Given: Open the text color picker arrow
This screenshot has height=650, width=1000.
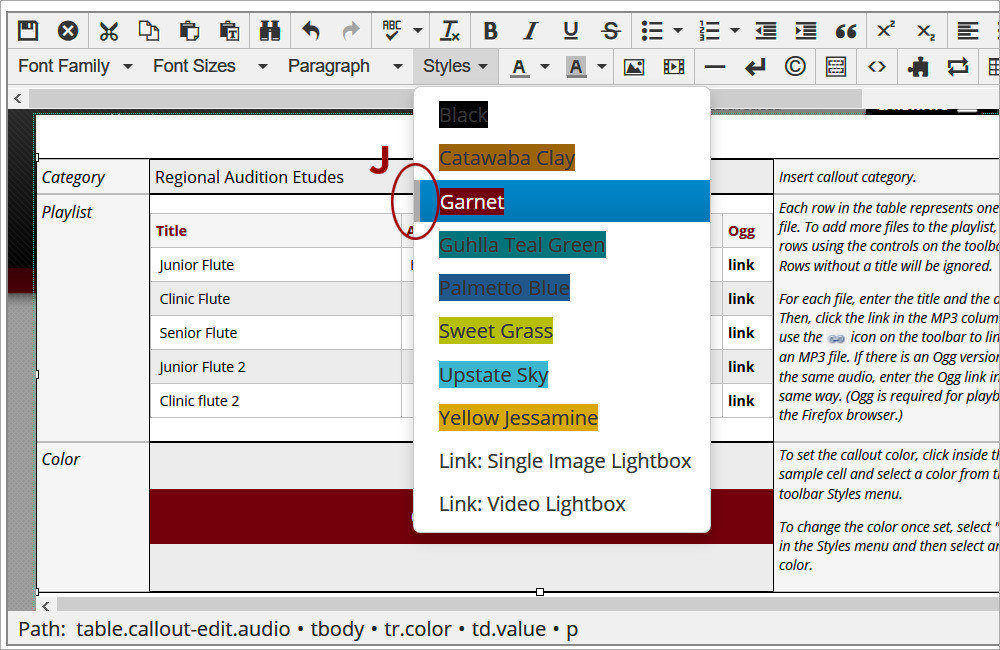Looking at the screenshot, I should 545,66.
